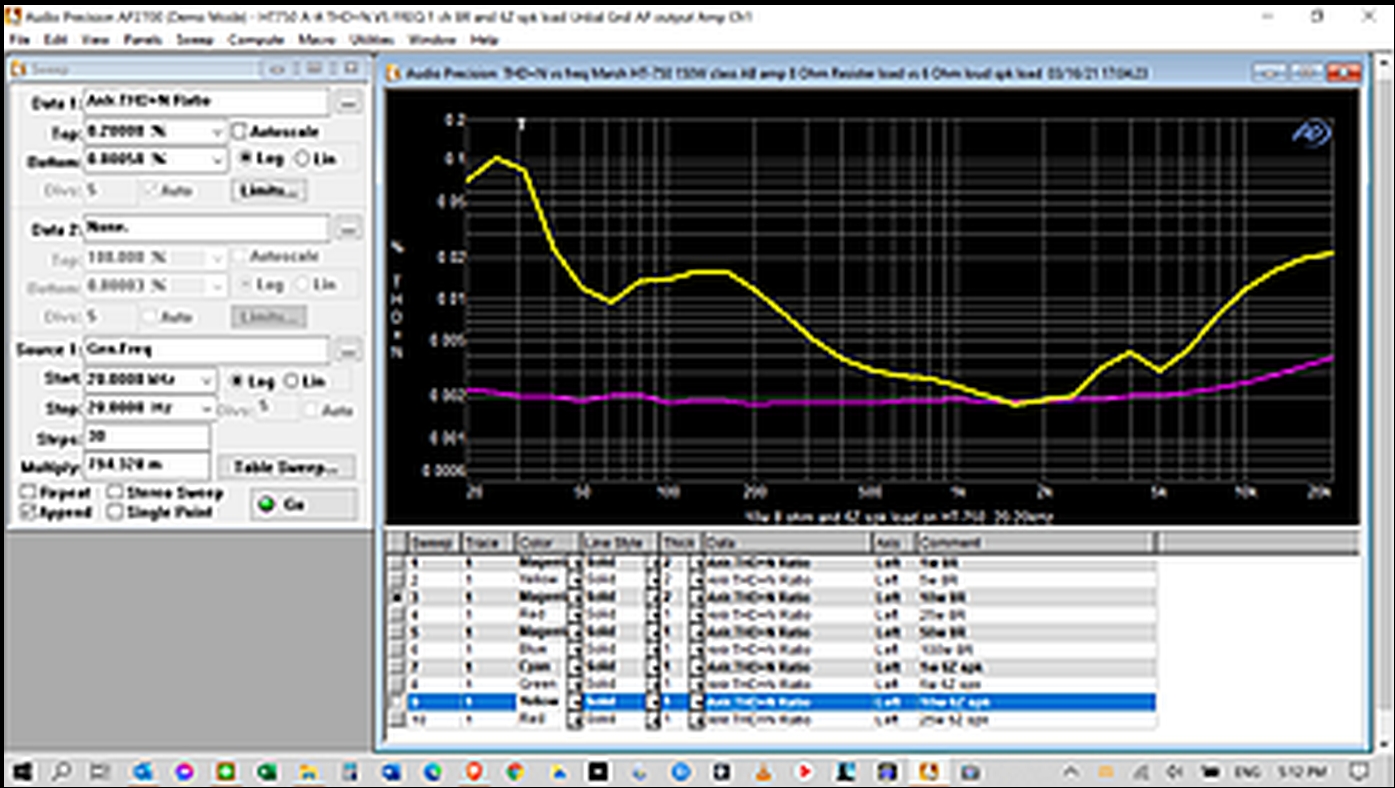Toggle the Stereo Sweep checkbox
1395x788 pixels.
pyautogui.click(x=115, y=493)
